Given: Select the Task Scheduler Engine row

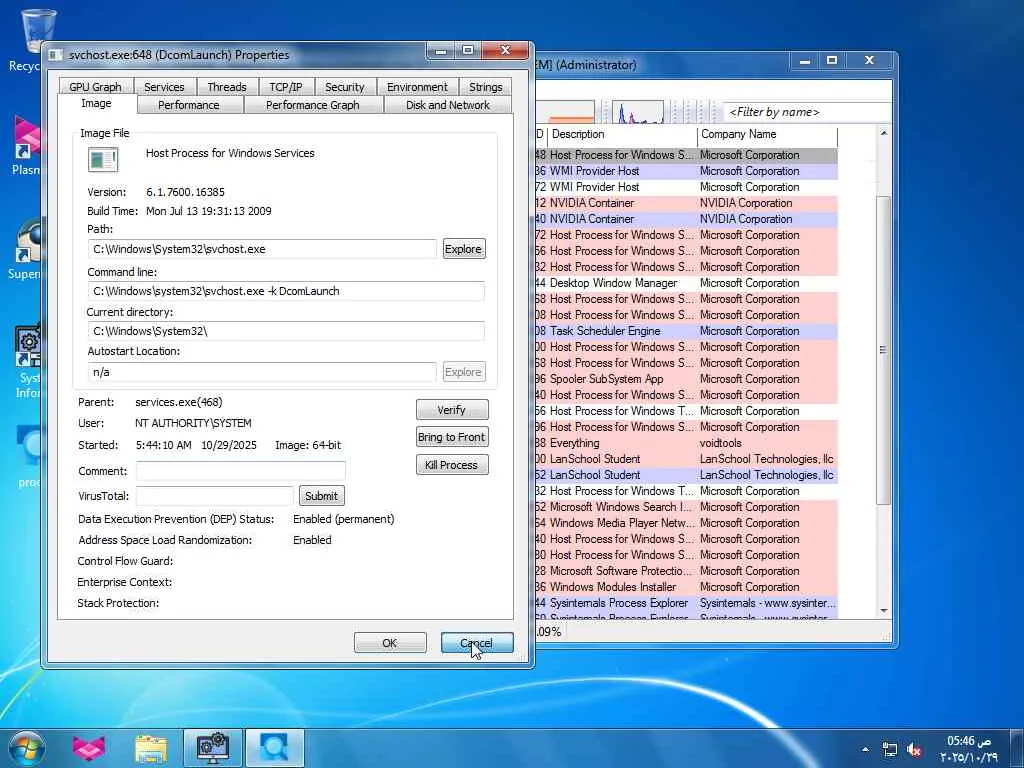Looking at the screenshot, I should pos(686,331).
